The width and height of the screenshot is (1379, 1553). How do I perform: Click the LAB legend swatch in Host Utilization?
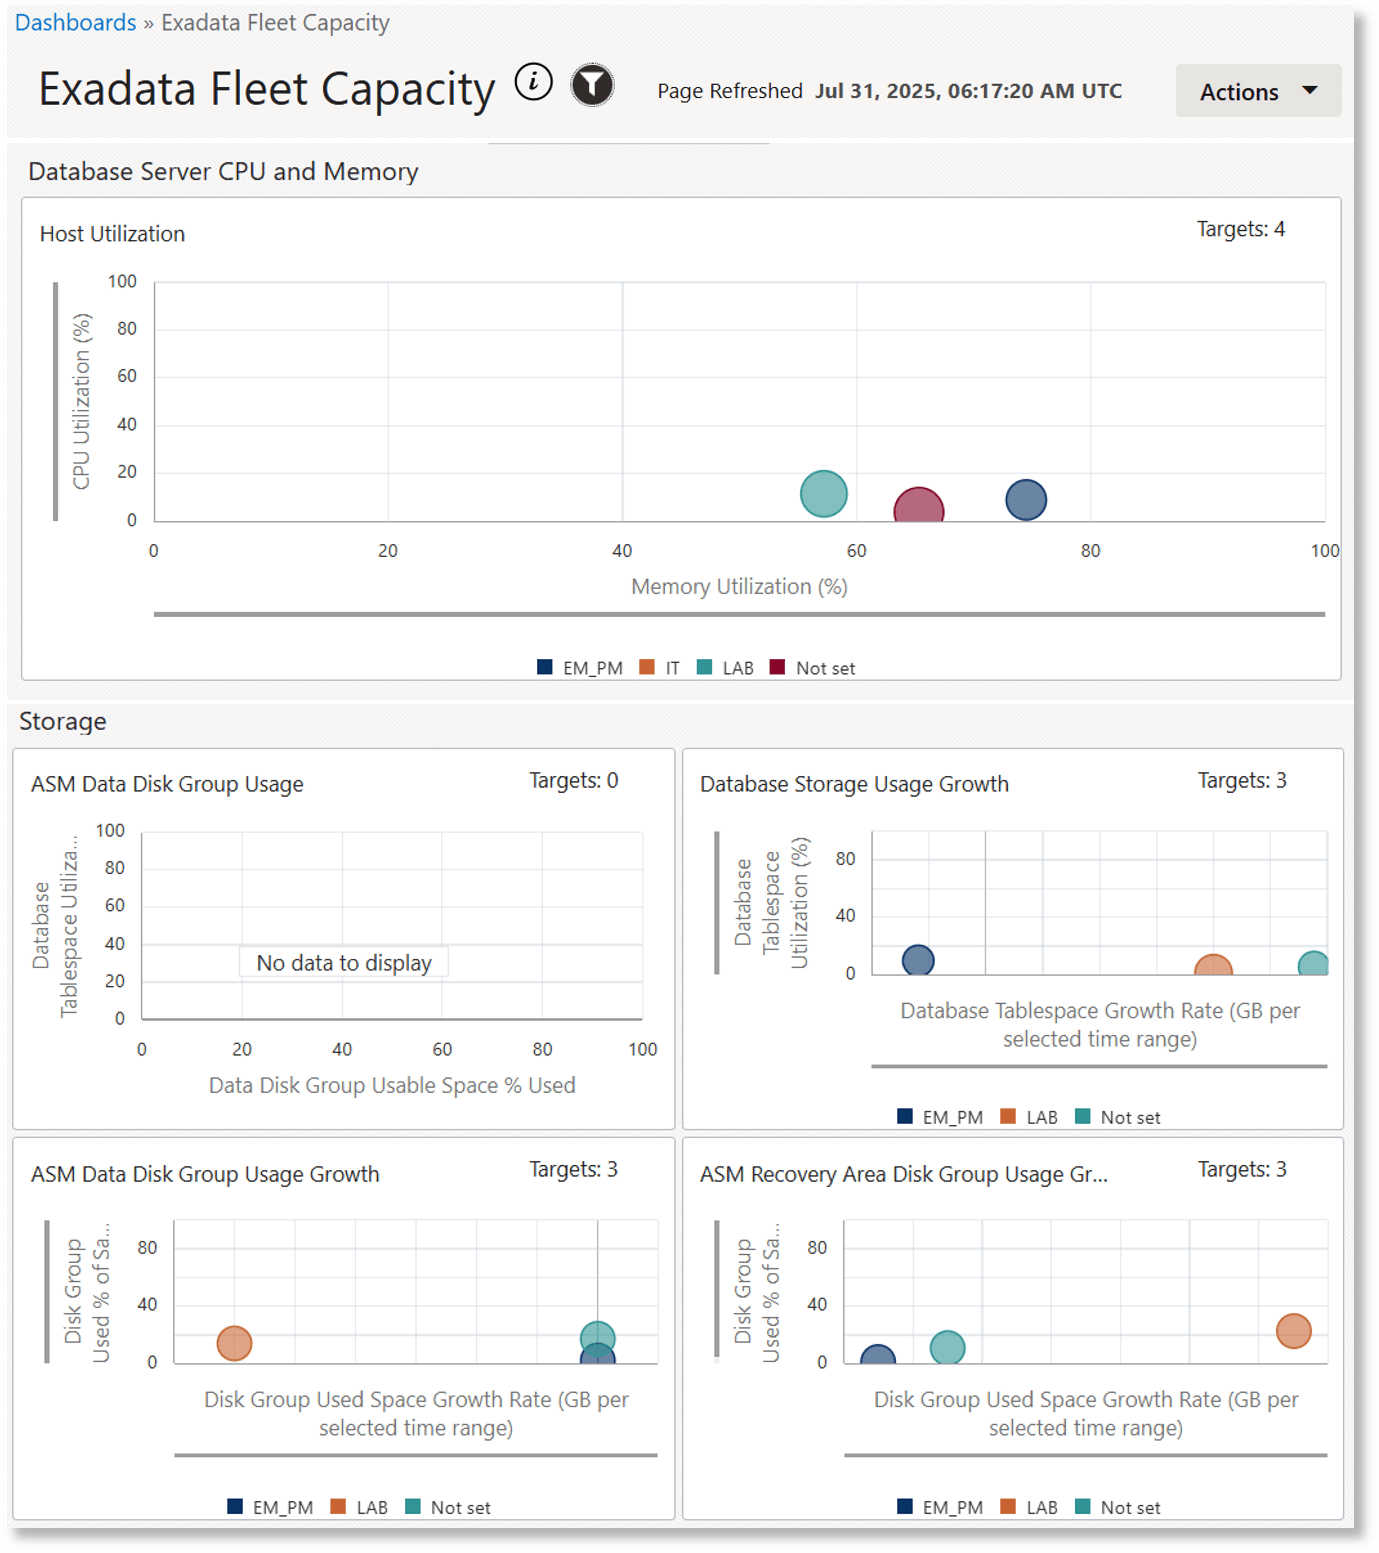705,667
